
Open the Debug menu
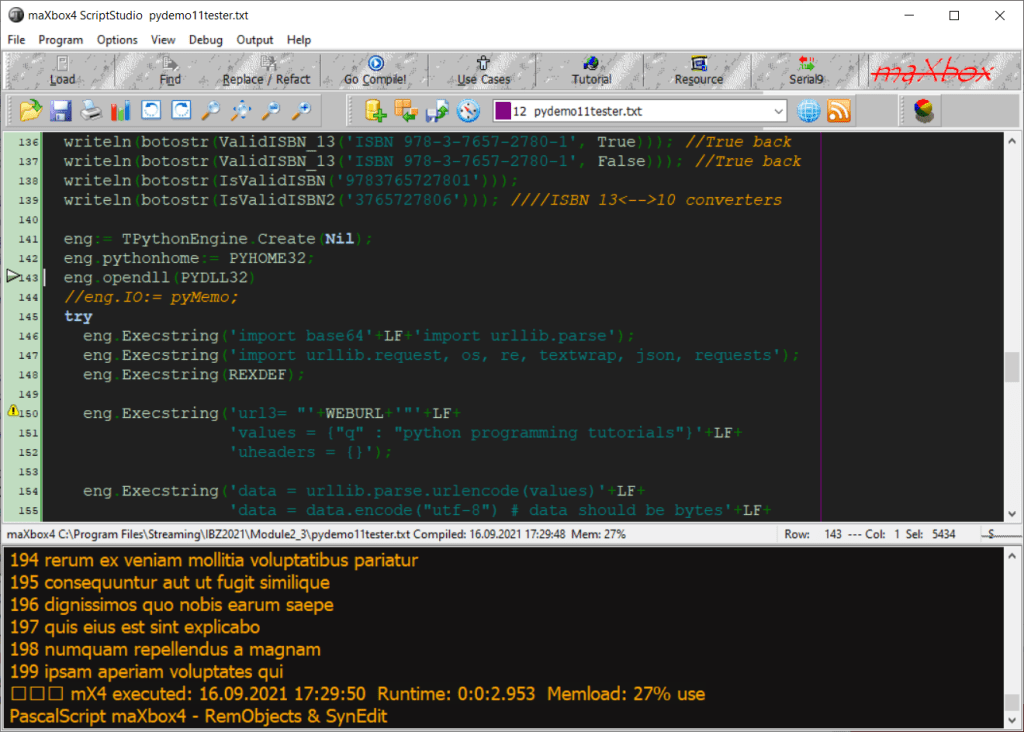[x=206, y=40]
